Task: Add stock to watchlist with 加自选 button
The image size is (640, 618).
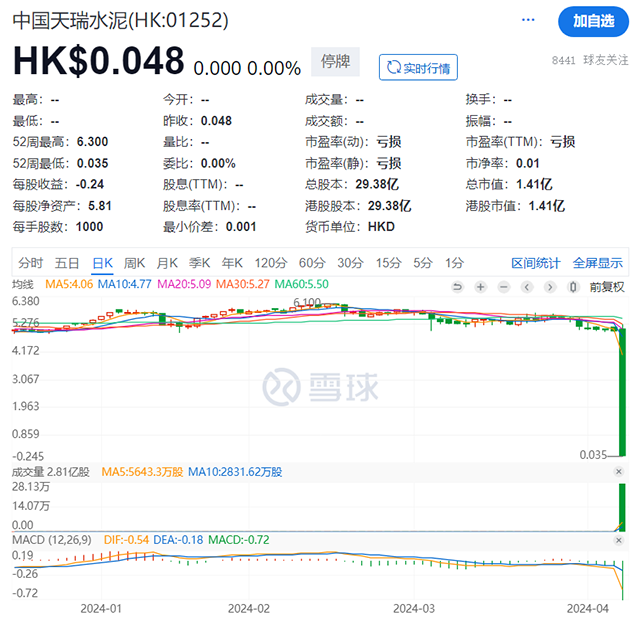Action: [593, 21]
